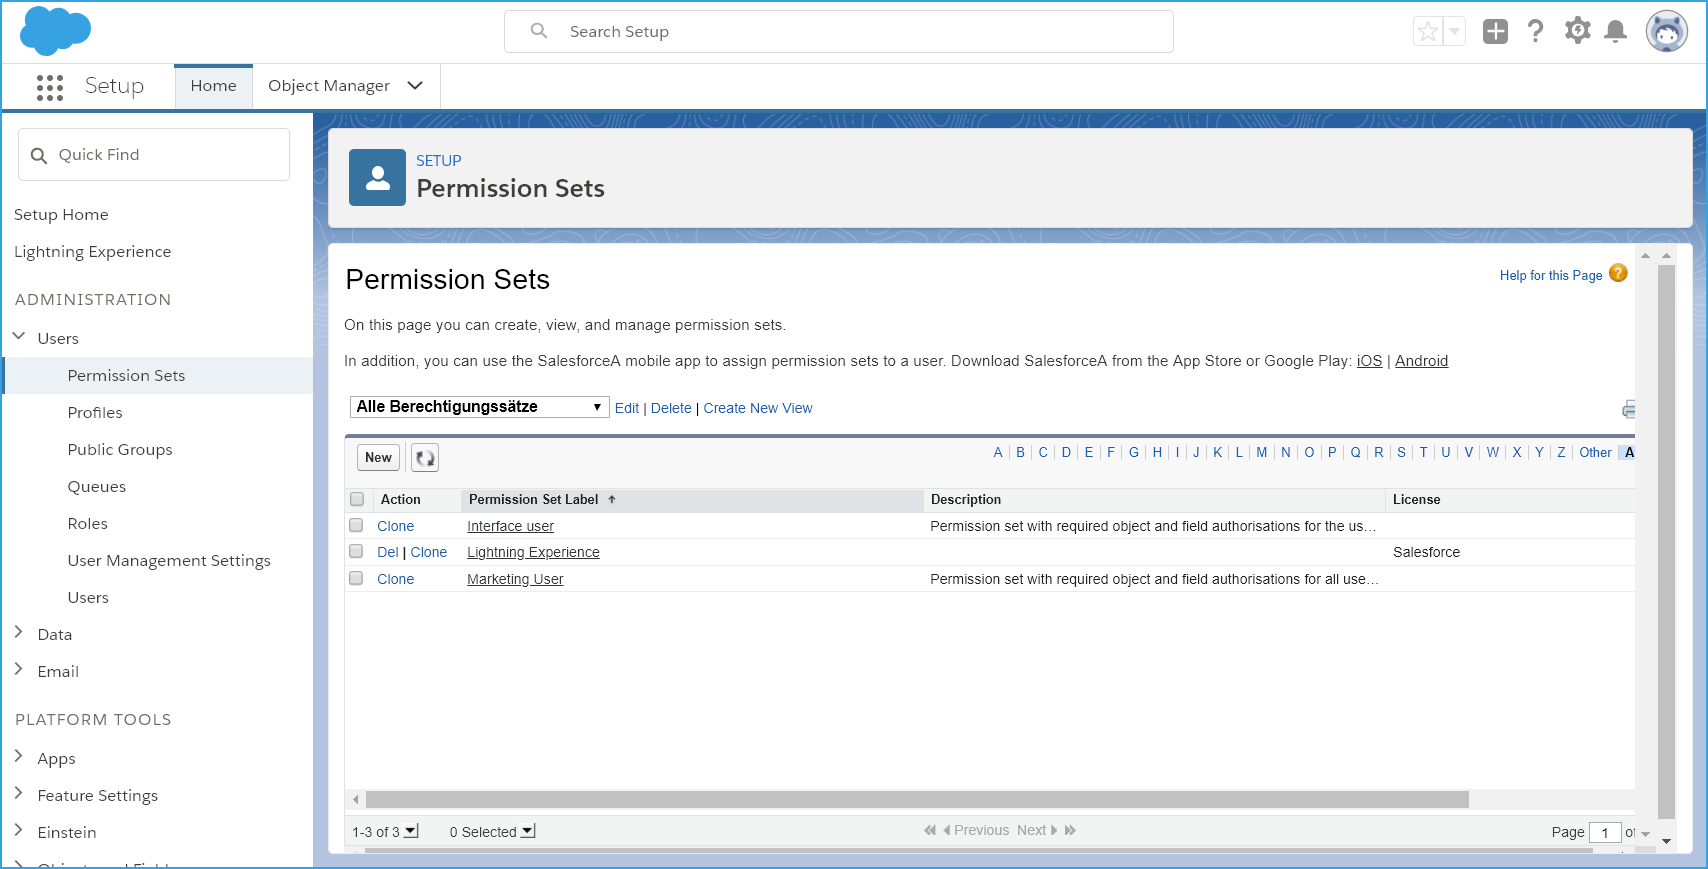The height and width of the screenshot is (869, 1708).
Task: Expand the Einstein section
Action: tap(19, 830)
